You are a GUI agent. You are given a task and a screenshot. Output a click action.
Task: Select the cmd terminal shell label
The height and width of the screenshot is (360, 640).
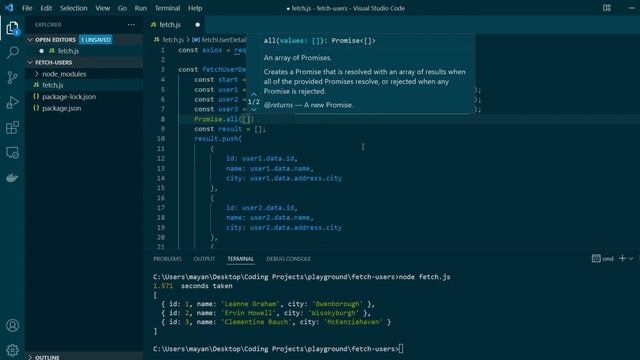[603, 259]
